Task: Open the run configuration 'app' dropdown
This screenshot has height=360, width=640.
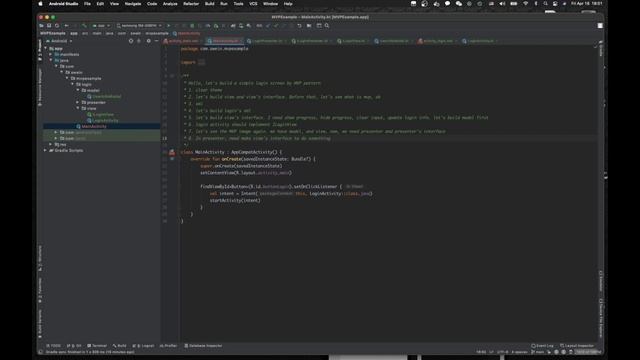Action: [x=101, y=26]
